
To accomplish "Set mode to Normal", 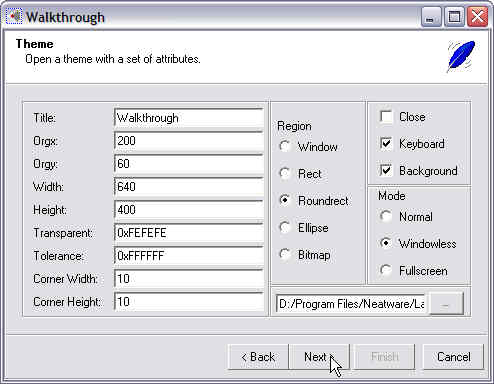I will click(386, 217).
